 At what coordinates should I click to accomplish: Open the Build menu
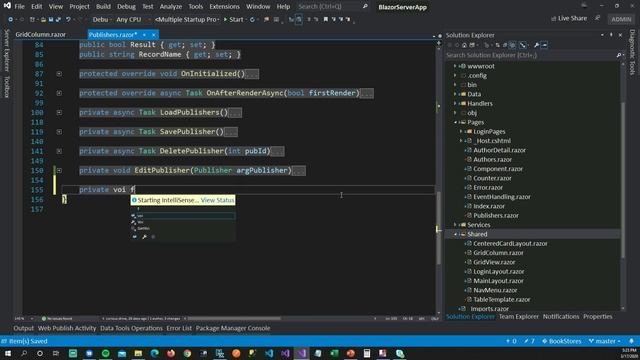click(103, 7)
